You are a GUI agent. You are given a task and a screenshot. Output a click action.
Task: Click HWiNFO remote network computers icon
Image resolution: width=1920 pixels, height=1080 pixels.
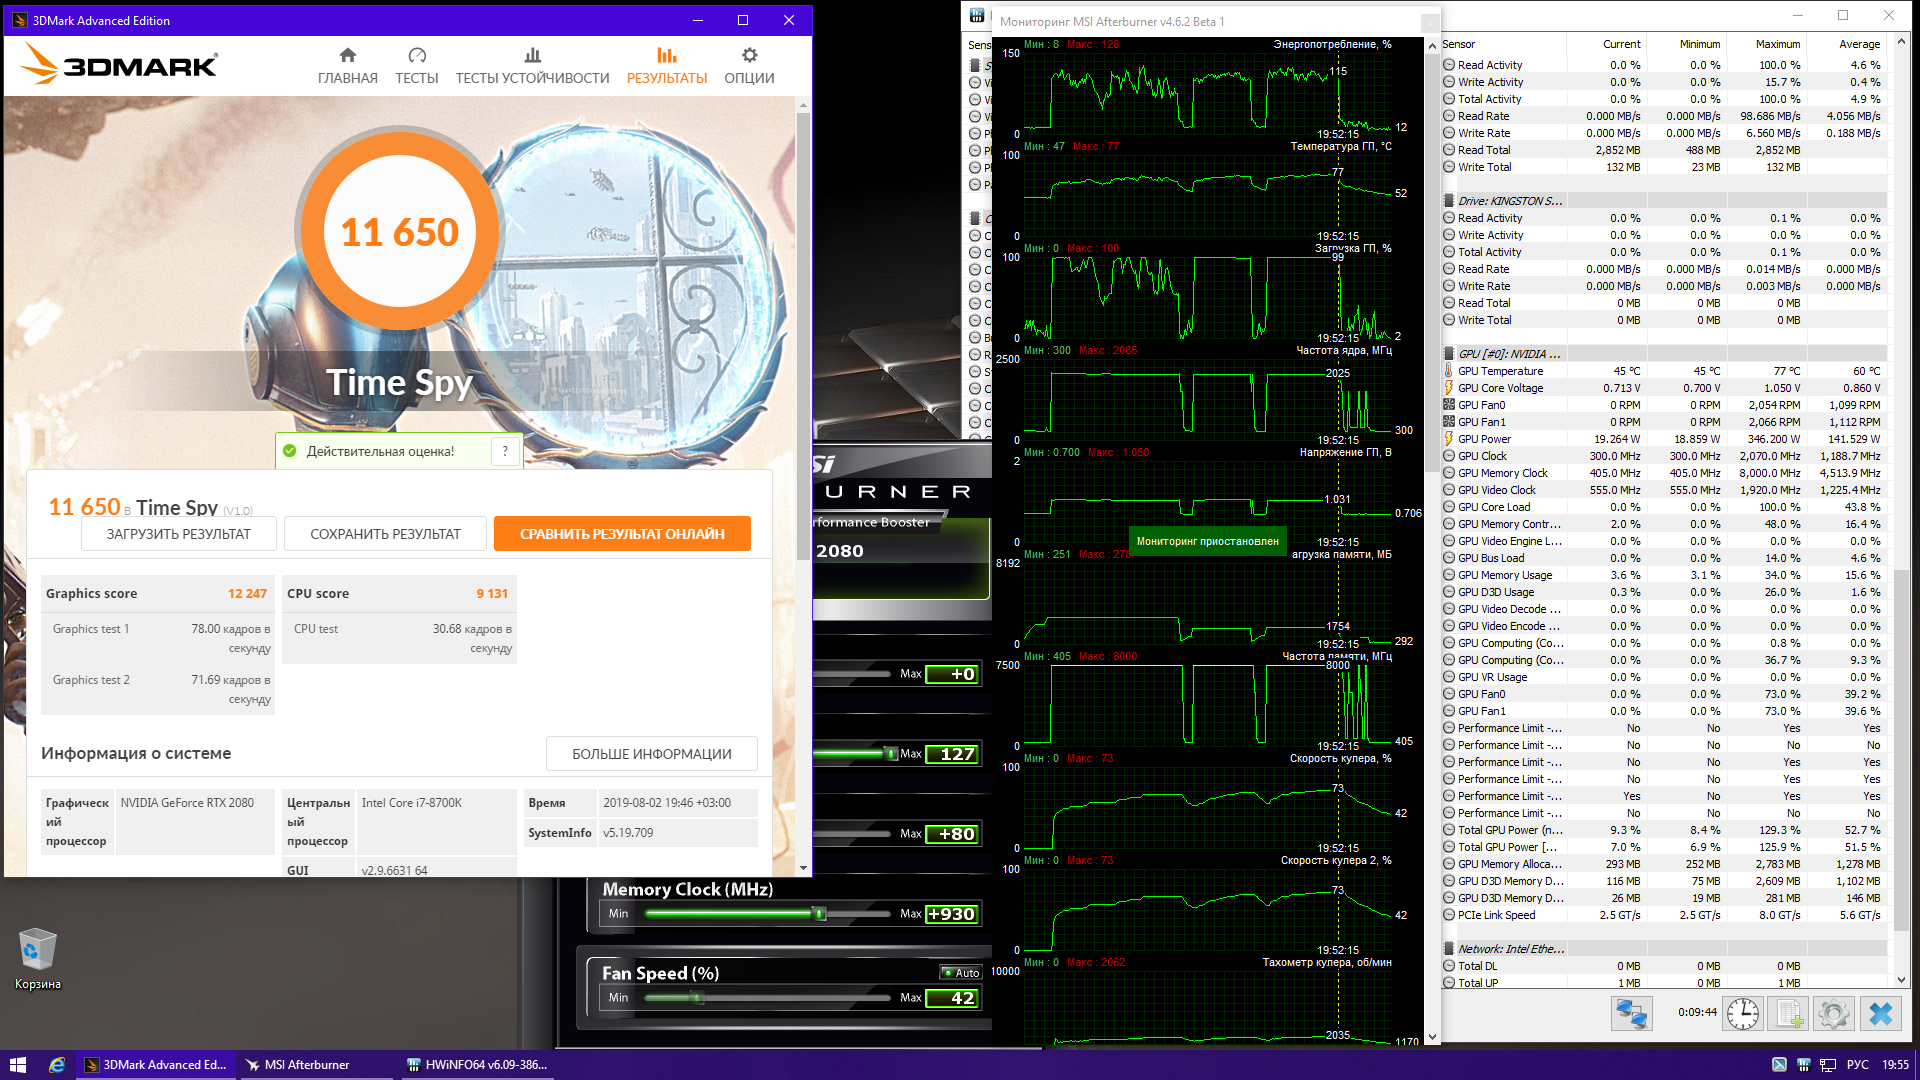click(1631, 1013)
